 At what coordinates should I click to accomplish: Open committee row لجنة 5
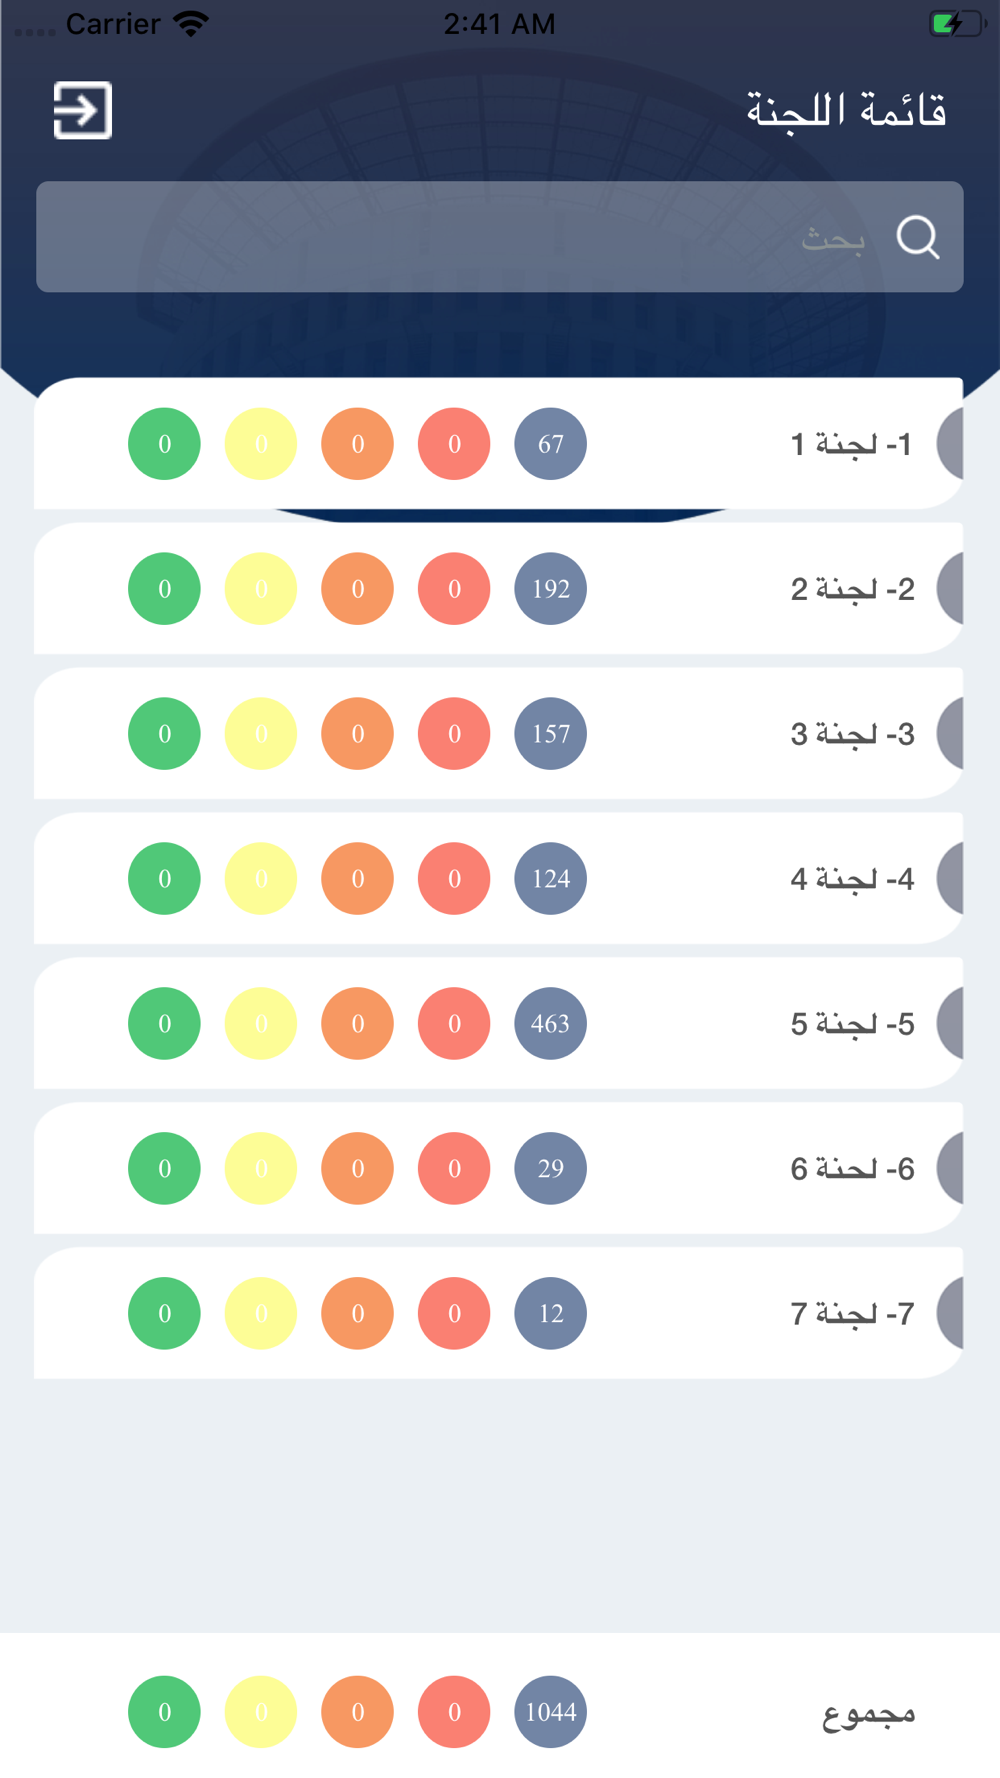[498, 1023]
